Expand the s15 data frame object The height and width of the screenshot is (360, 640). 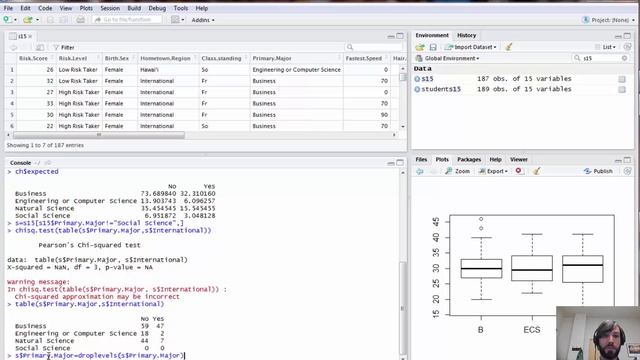click(x=417, y=79)
